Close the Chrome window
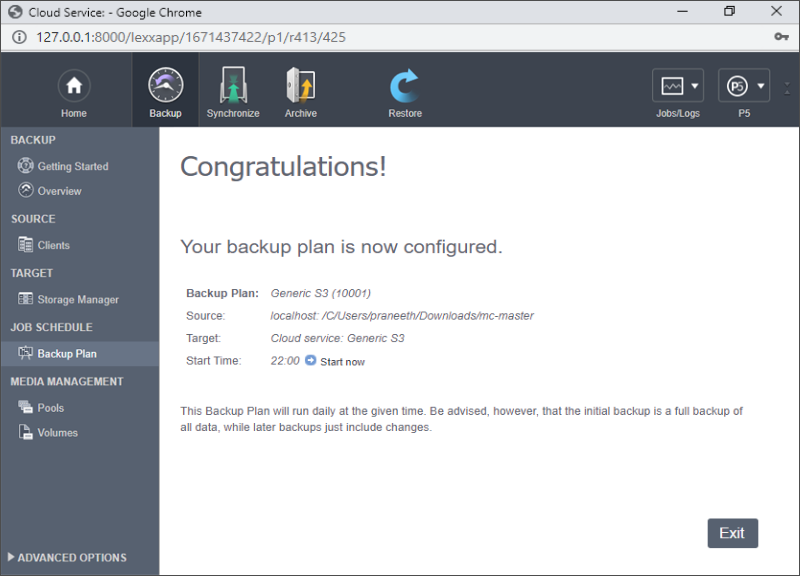This screenshot has height=576, width=800. point(776,12)
